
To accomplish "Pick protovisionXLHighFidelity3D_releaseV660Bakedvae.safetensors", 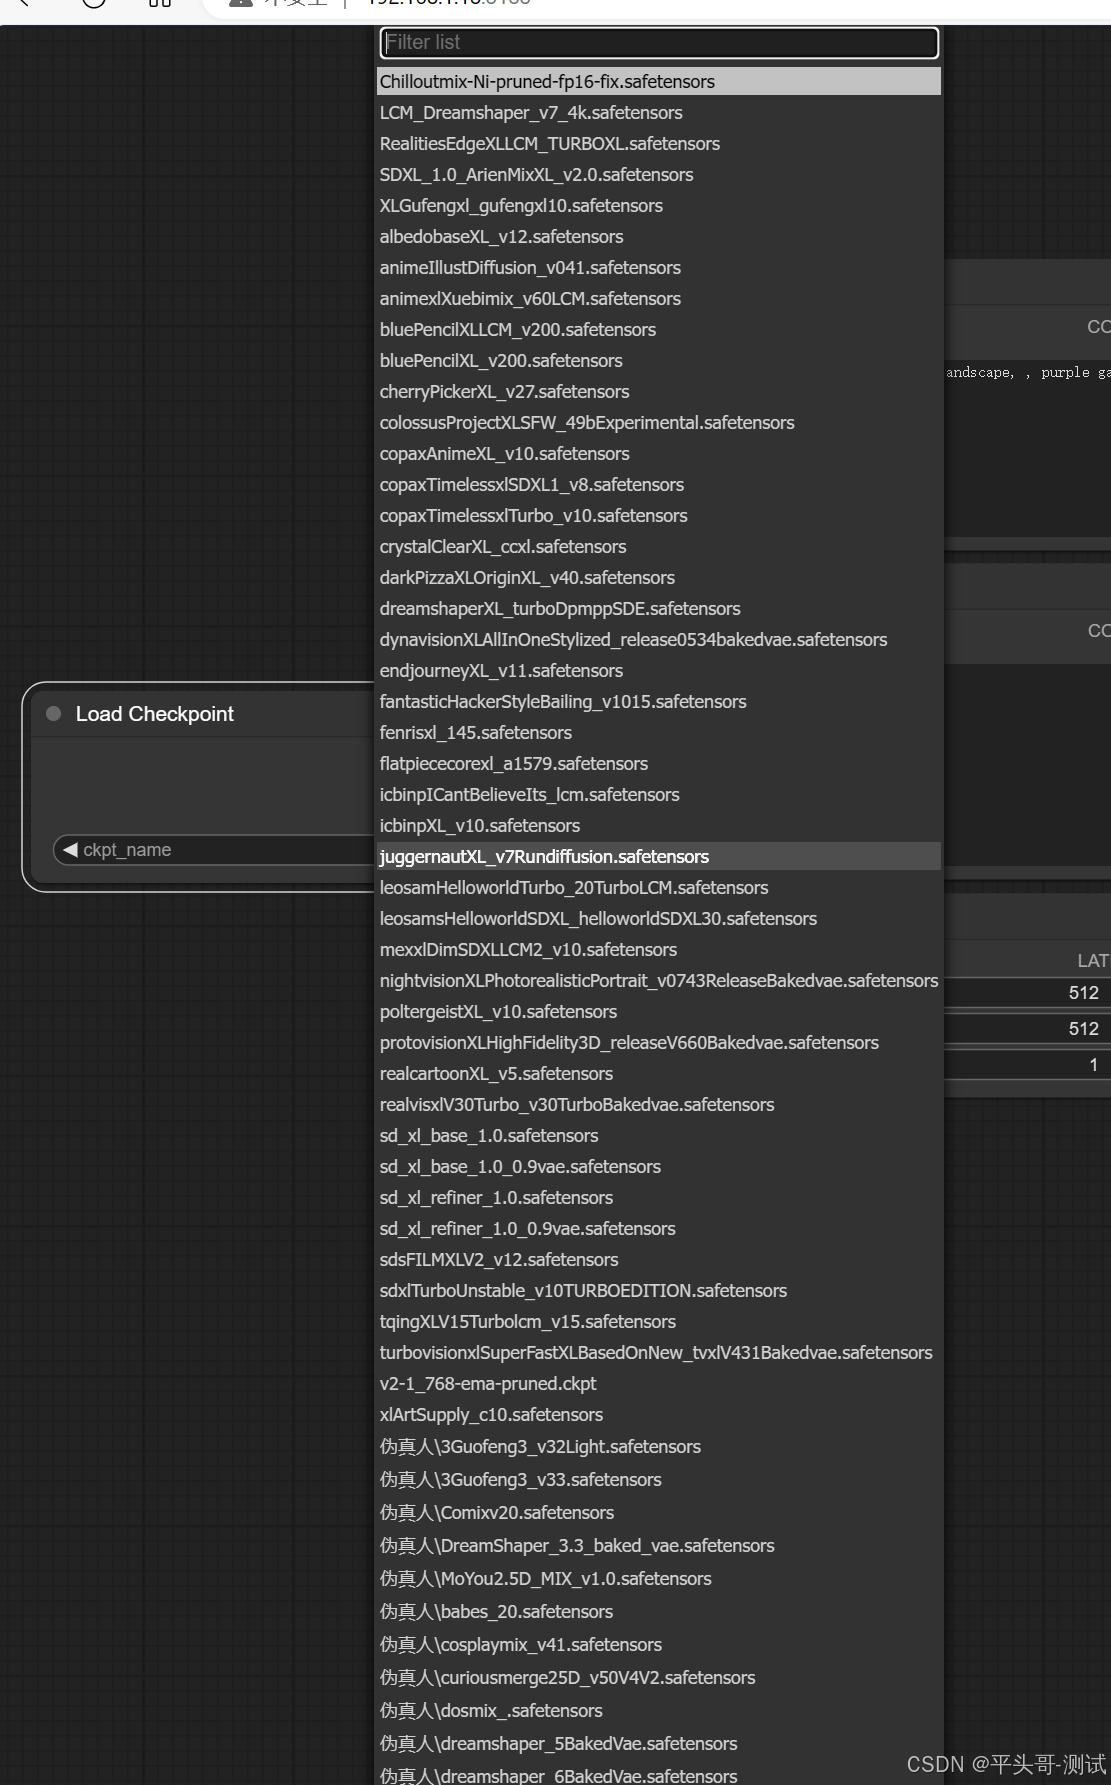I will point(659,1043).
